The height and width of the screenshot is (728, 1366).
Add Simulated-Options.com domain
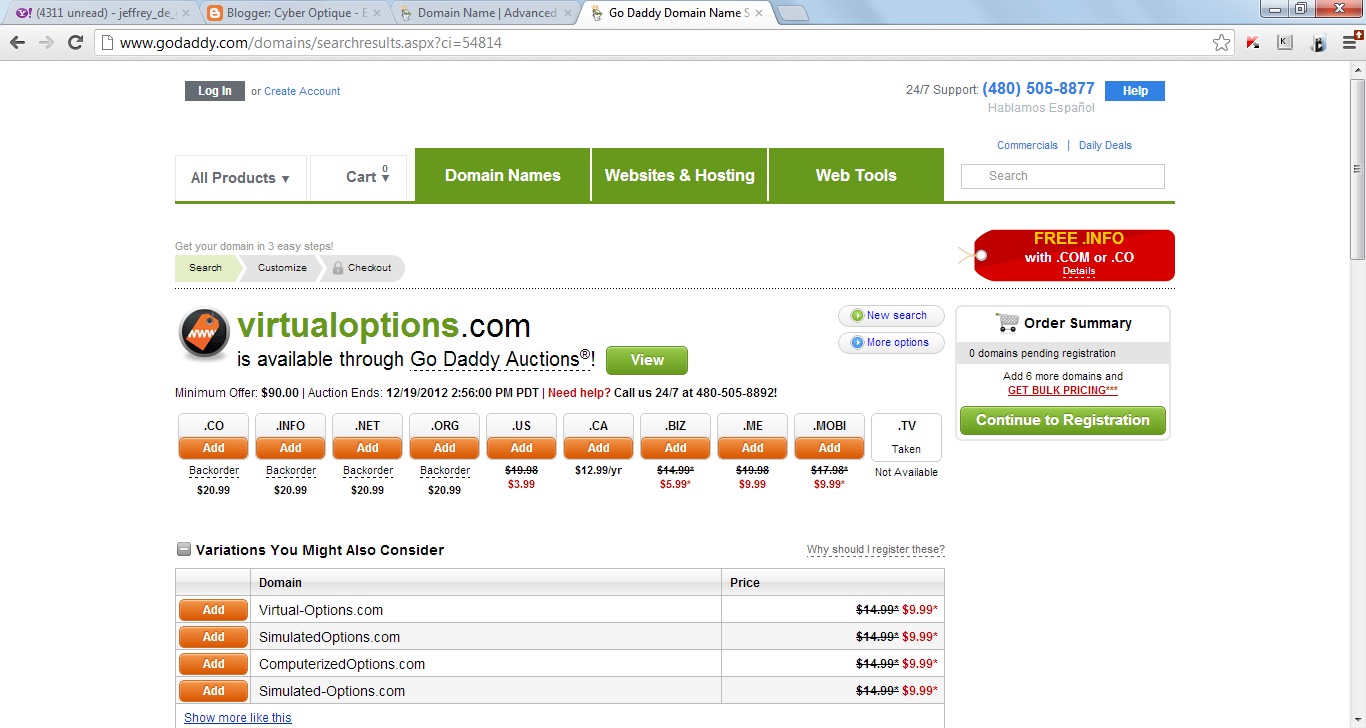point(214,691)
